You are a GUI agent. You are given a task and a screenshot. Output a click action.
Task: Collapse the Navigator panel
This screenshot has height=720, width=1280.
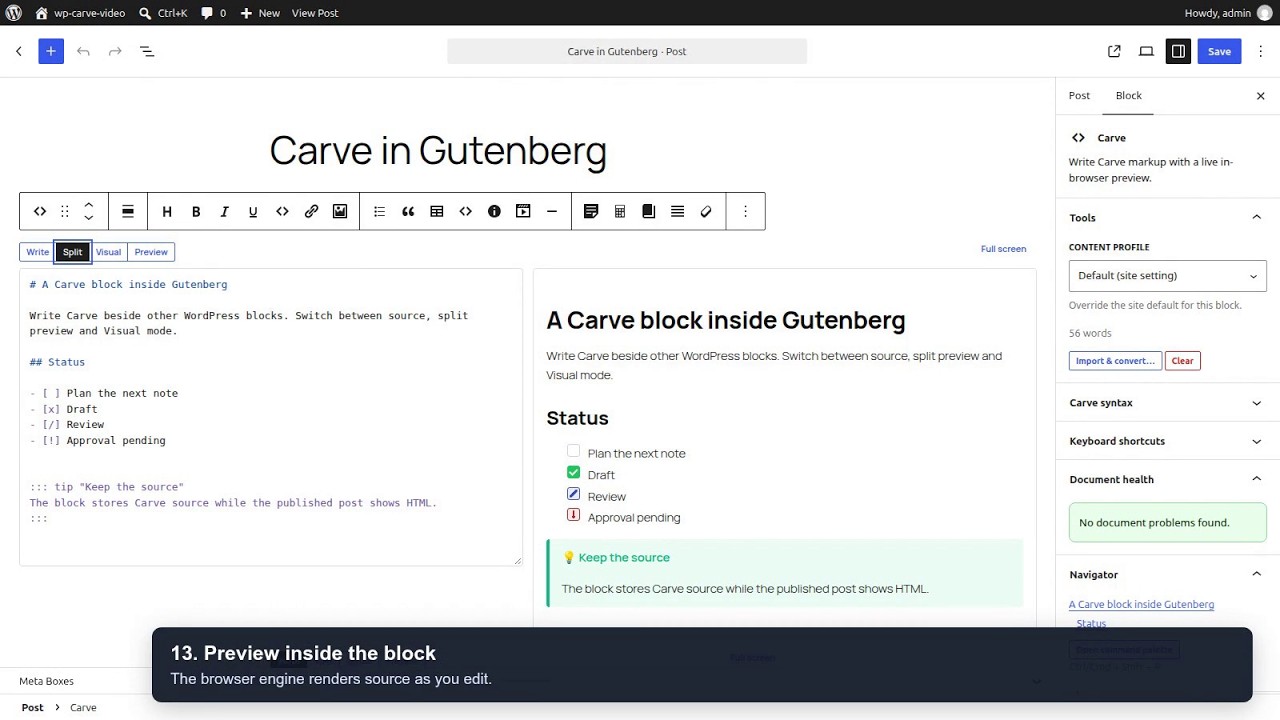[x=1167, y=574]
